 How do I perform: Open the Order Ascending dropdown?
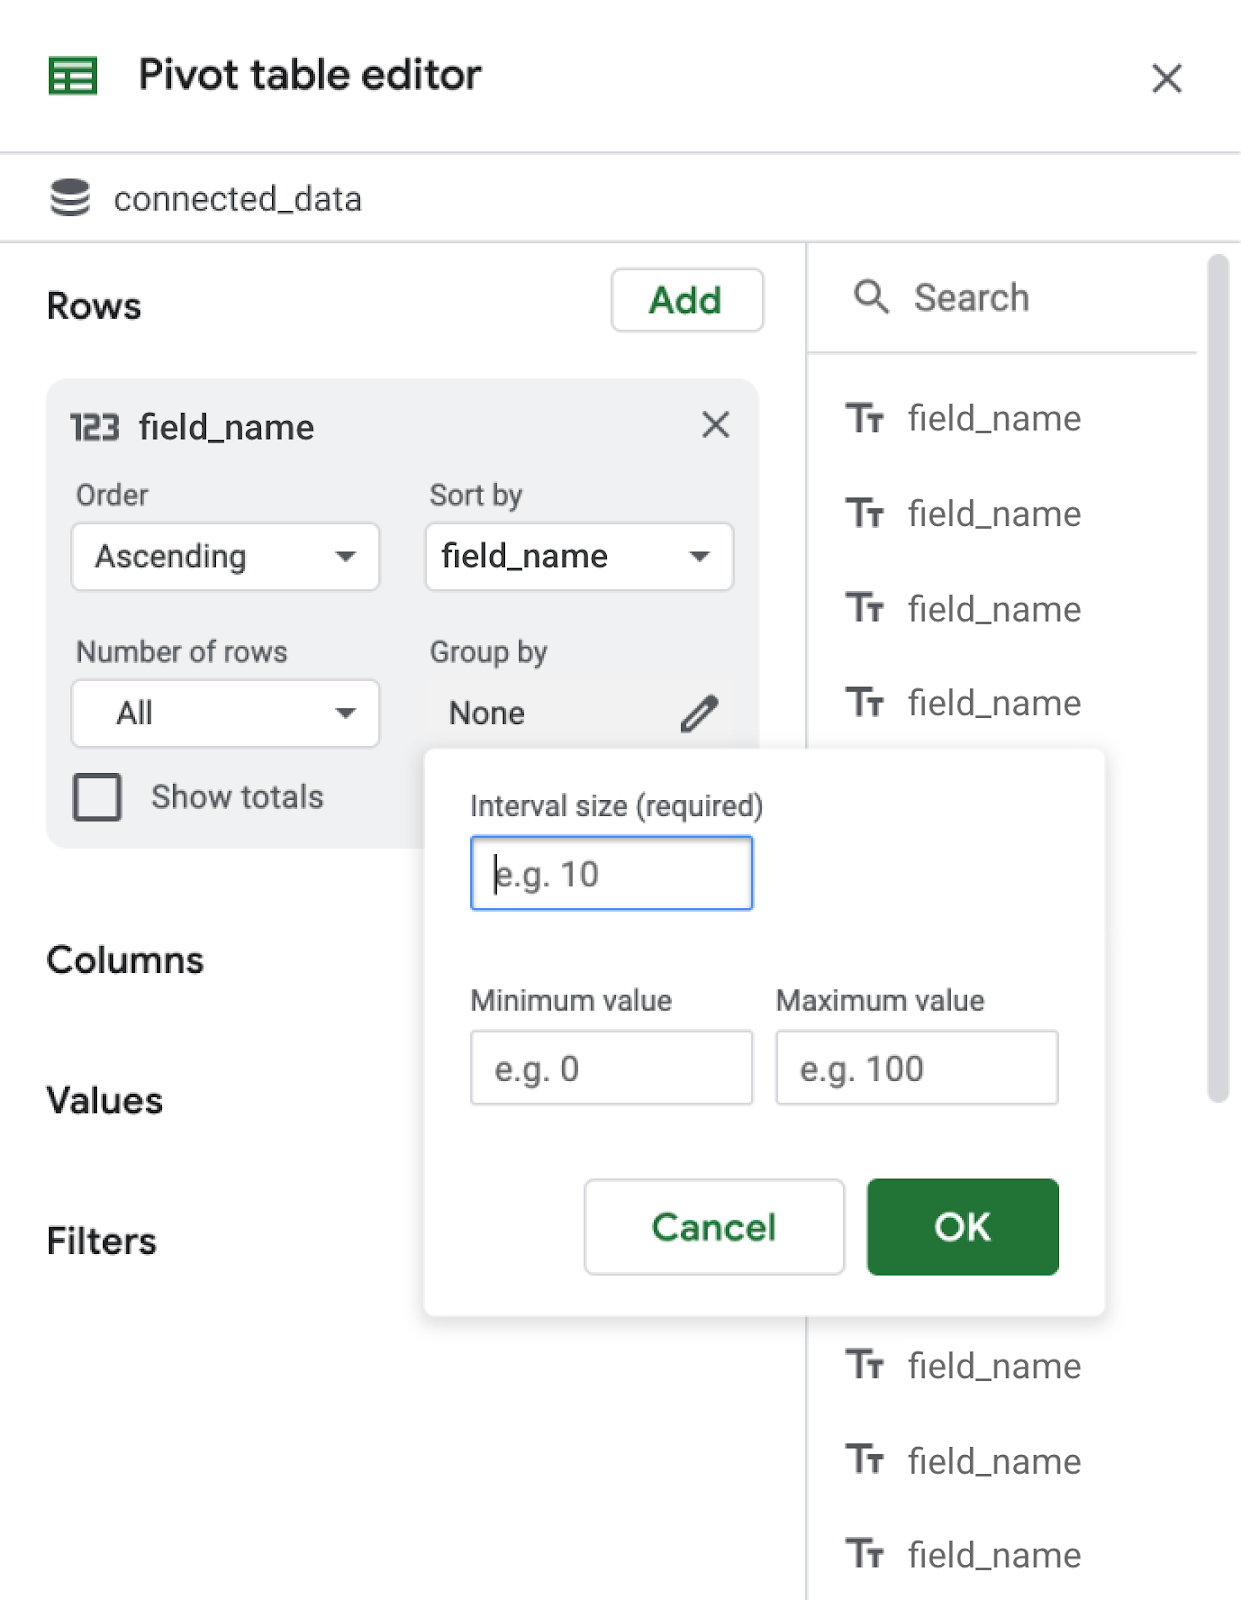[225, 557]
